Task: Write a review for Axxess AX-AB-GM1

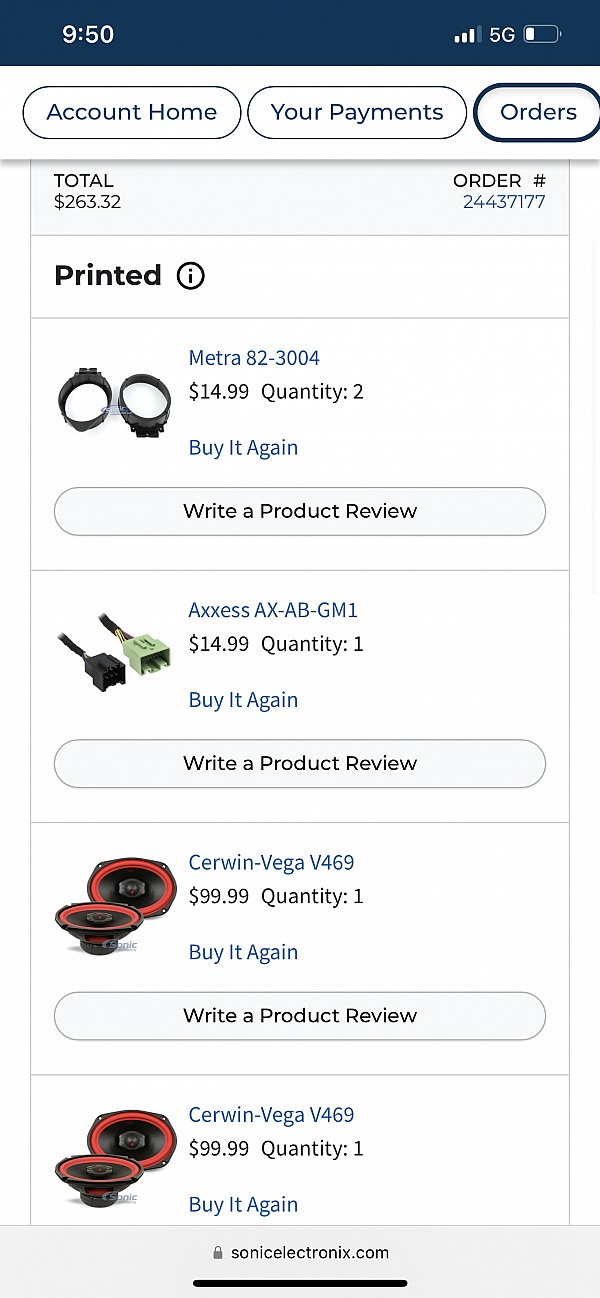Action: (300, 763)
